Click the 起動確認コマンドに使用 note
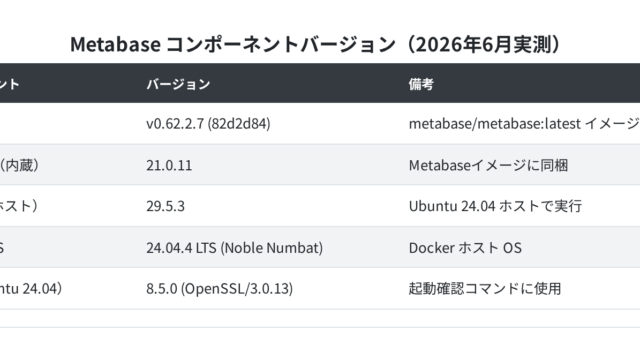The image size is (640, 360). click(485, 289)
